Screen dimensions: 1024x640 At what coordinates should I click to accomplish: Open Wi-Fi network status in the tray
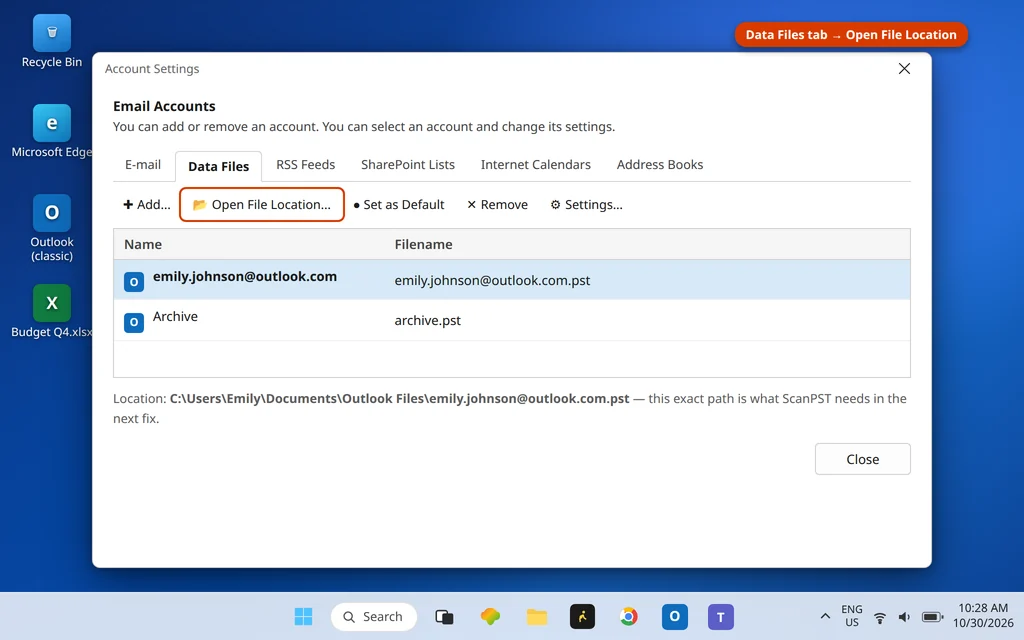click(x=880, y=617)
